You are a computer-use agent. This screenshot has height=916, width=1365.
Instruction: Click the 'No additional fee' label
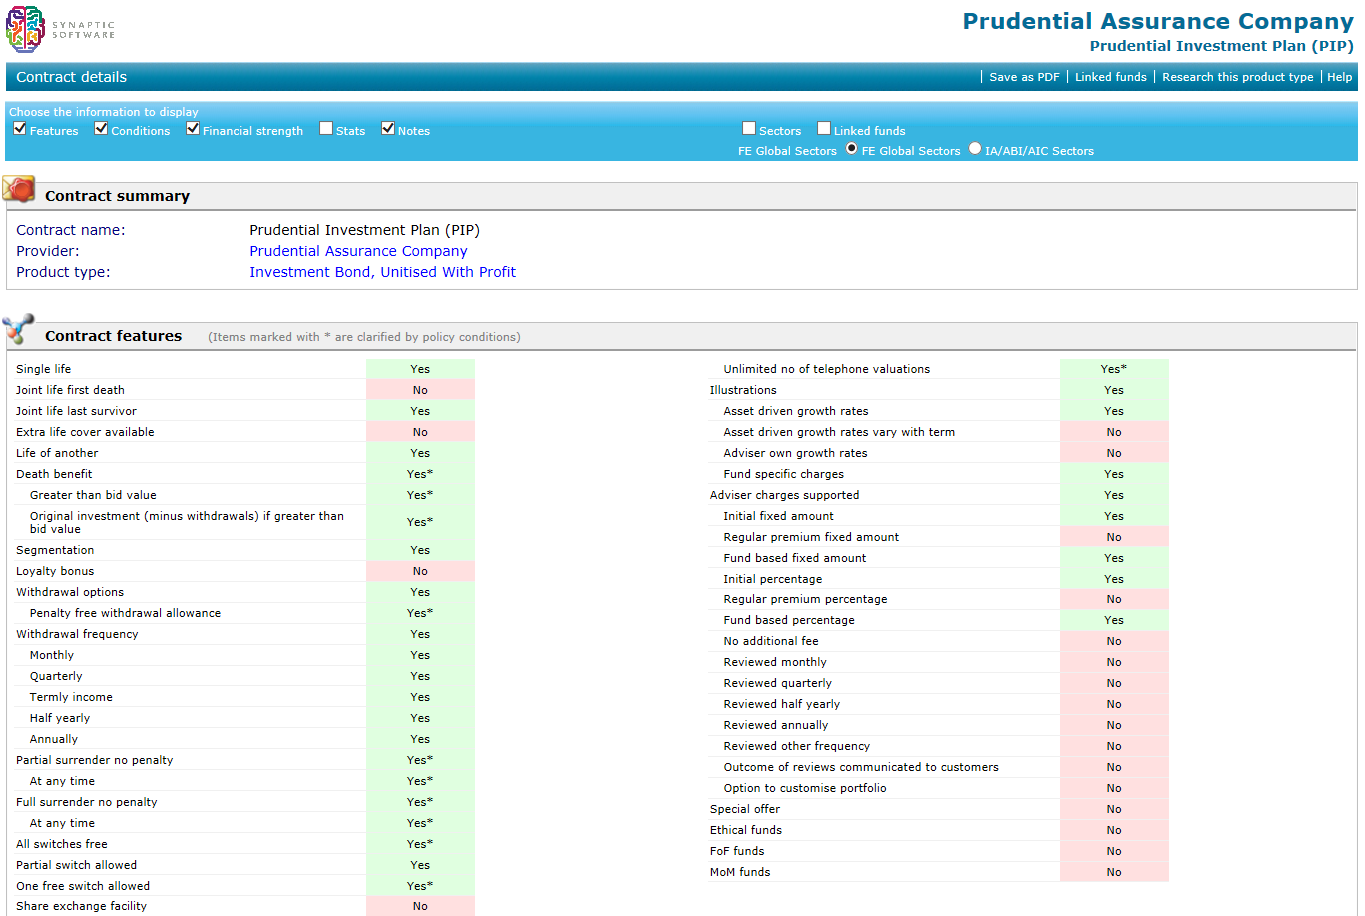(771, 641)
